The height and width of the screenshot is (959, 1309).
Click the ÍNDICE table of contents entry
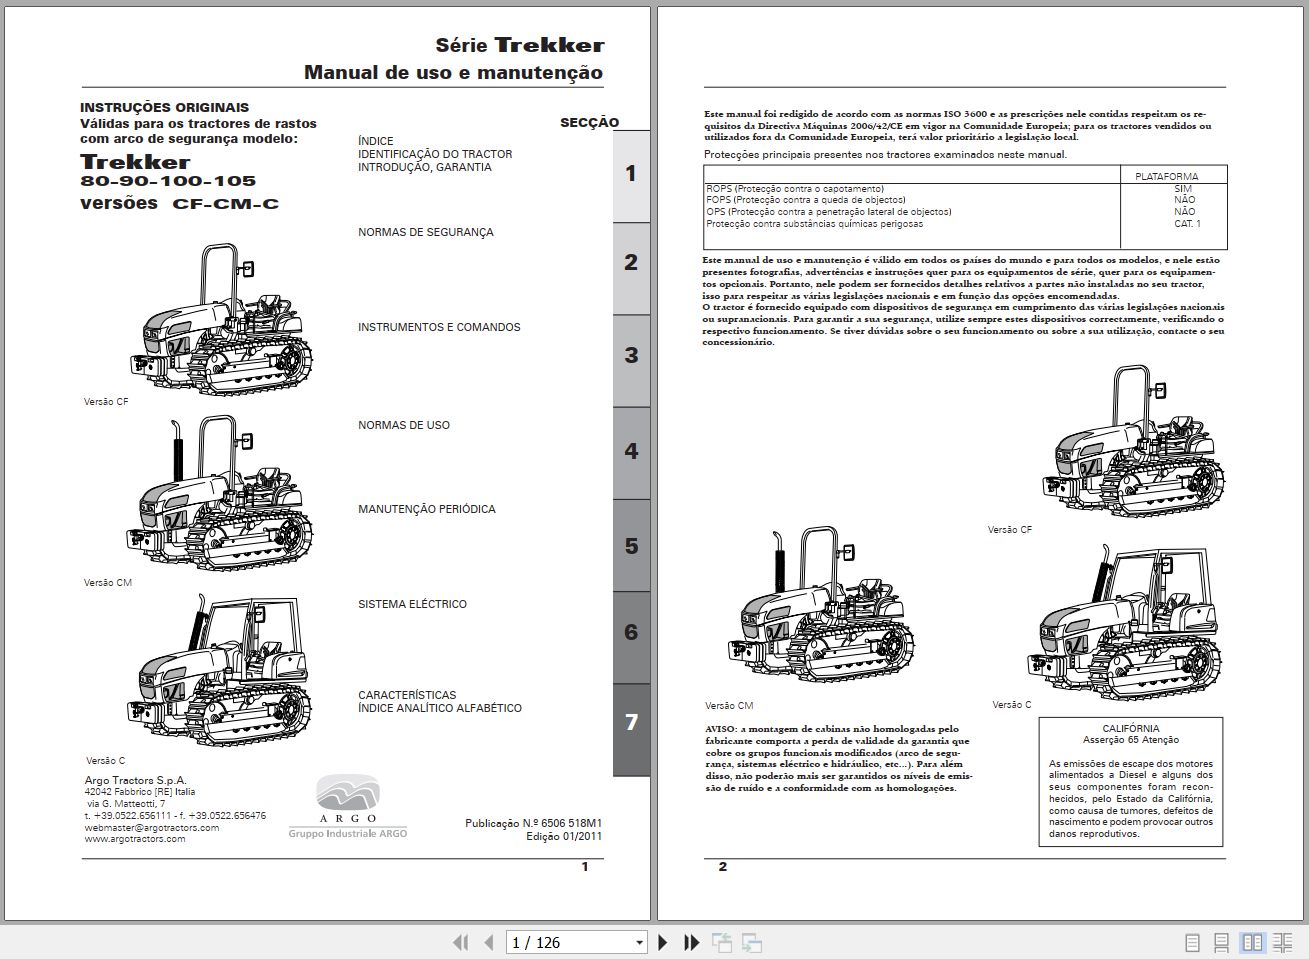coord(375,140)
